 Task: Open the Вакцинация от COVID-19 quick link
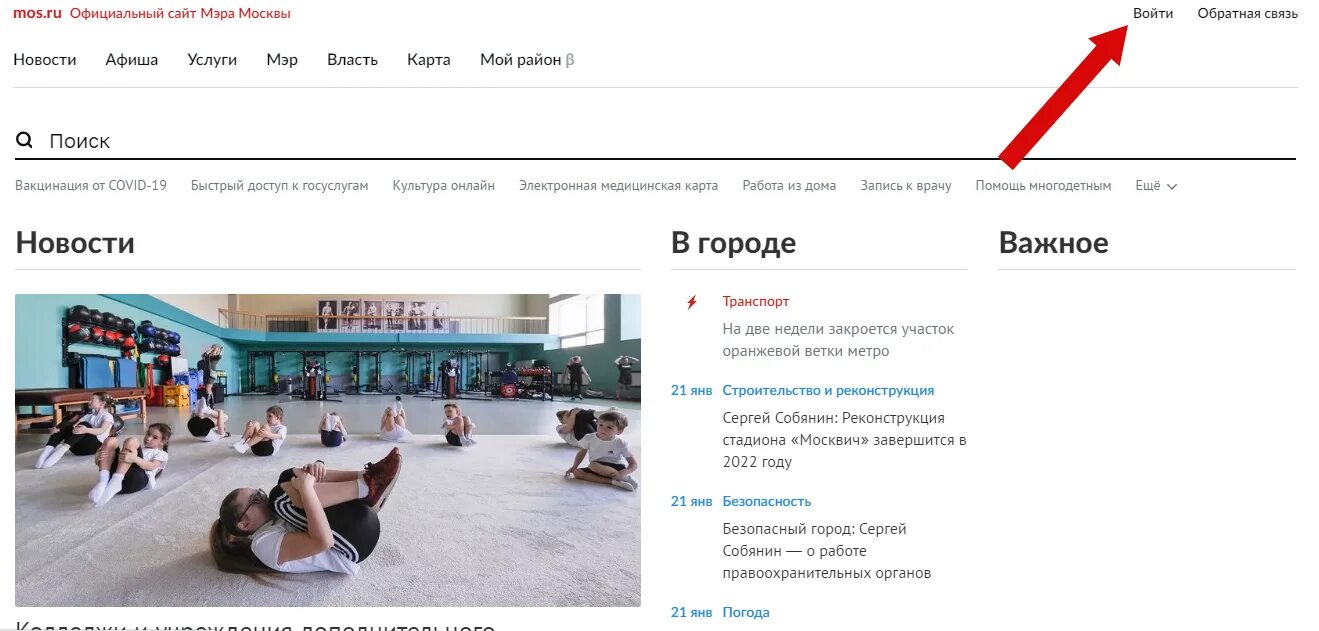91,186
